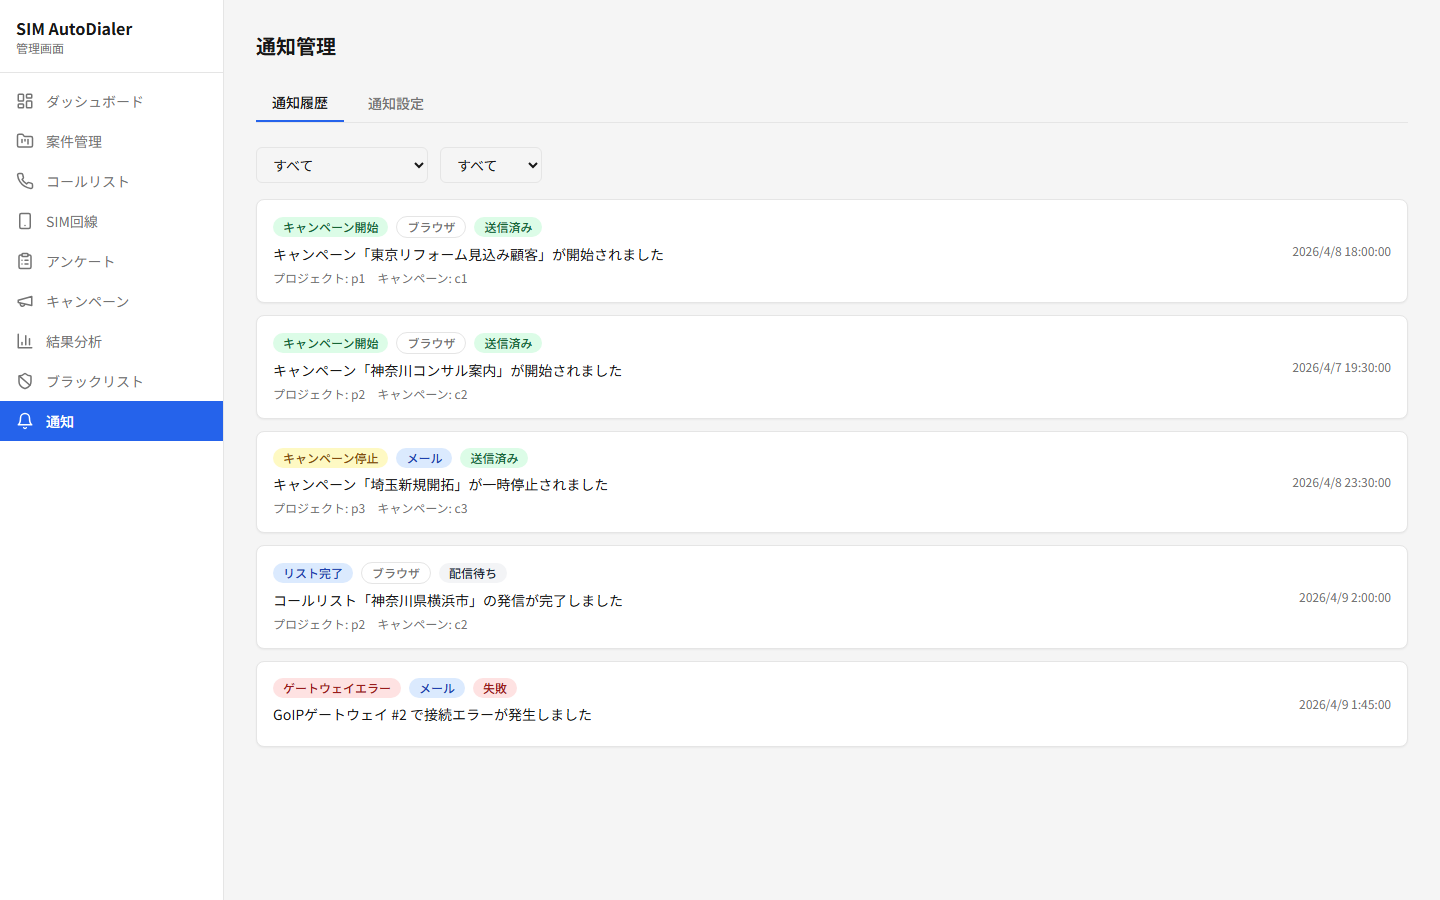This screenshot has height=900, width=1440.
Task: Switch to 通知履歴 tab
Action: click(x=300, y=103)
